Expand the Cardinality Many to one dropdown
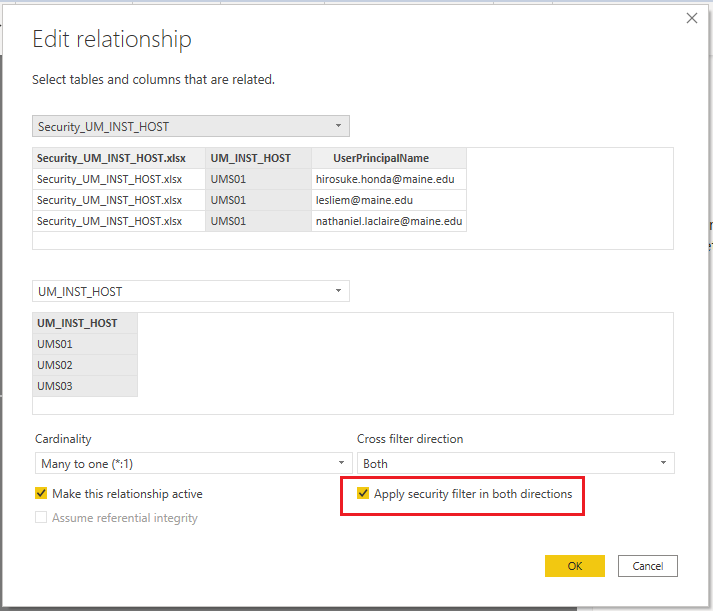 pos(194,463)
